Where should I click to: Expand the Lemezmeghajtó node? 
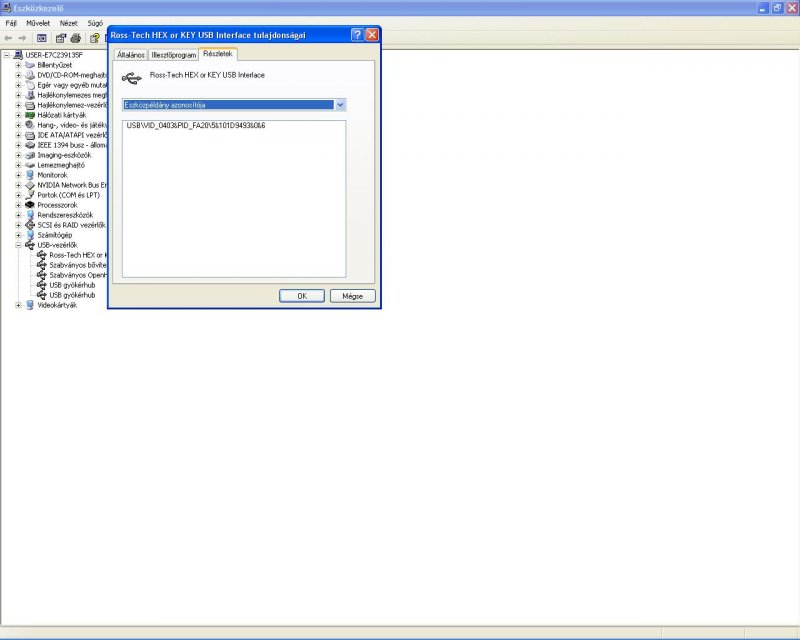point(18,165)
